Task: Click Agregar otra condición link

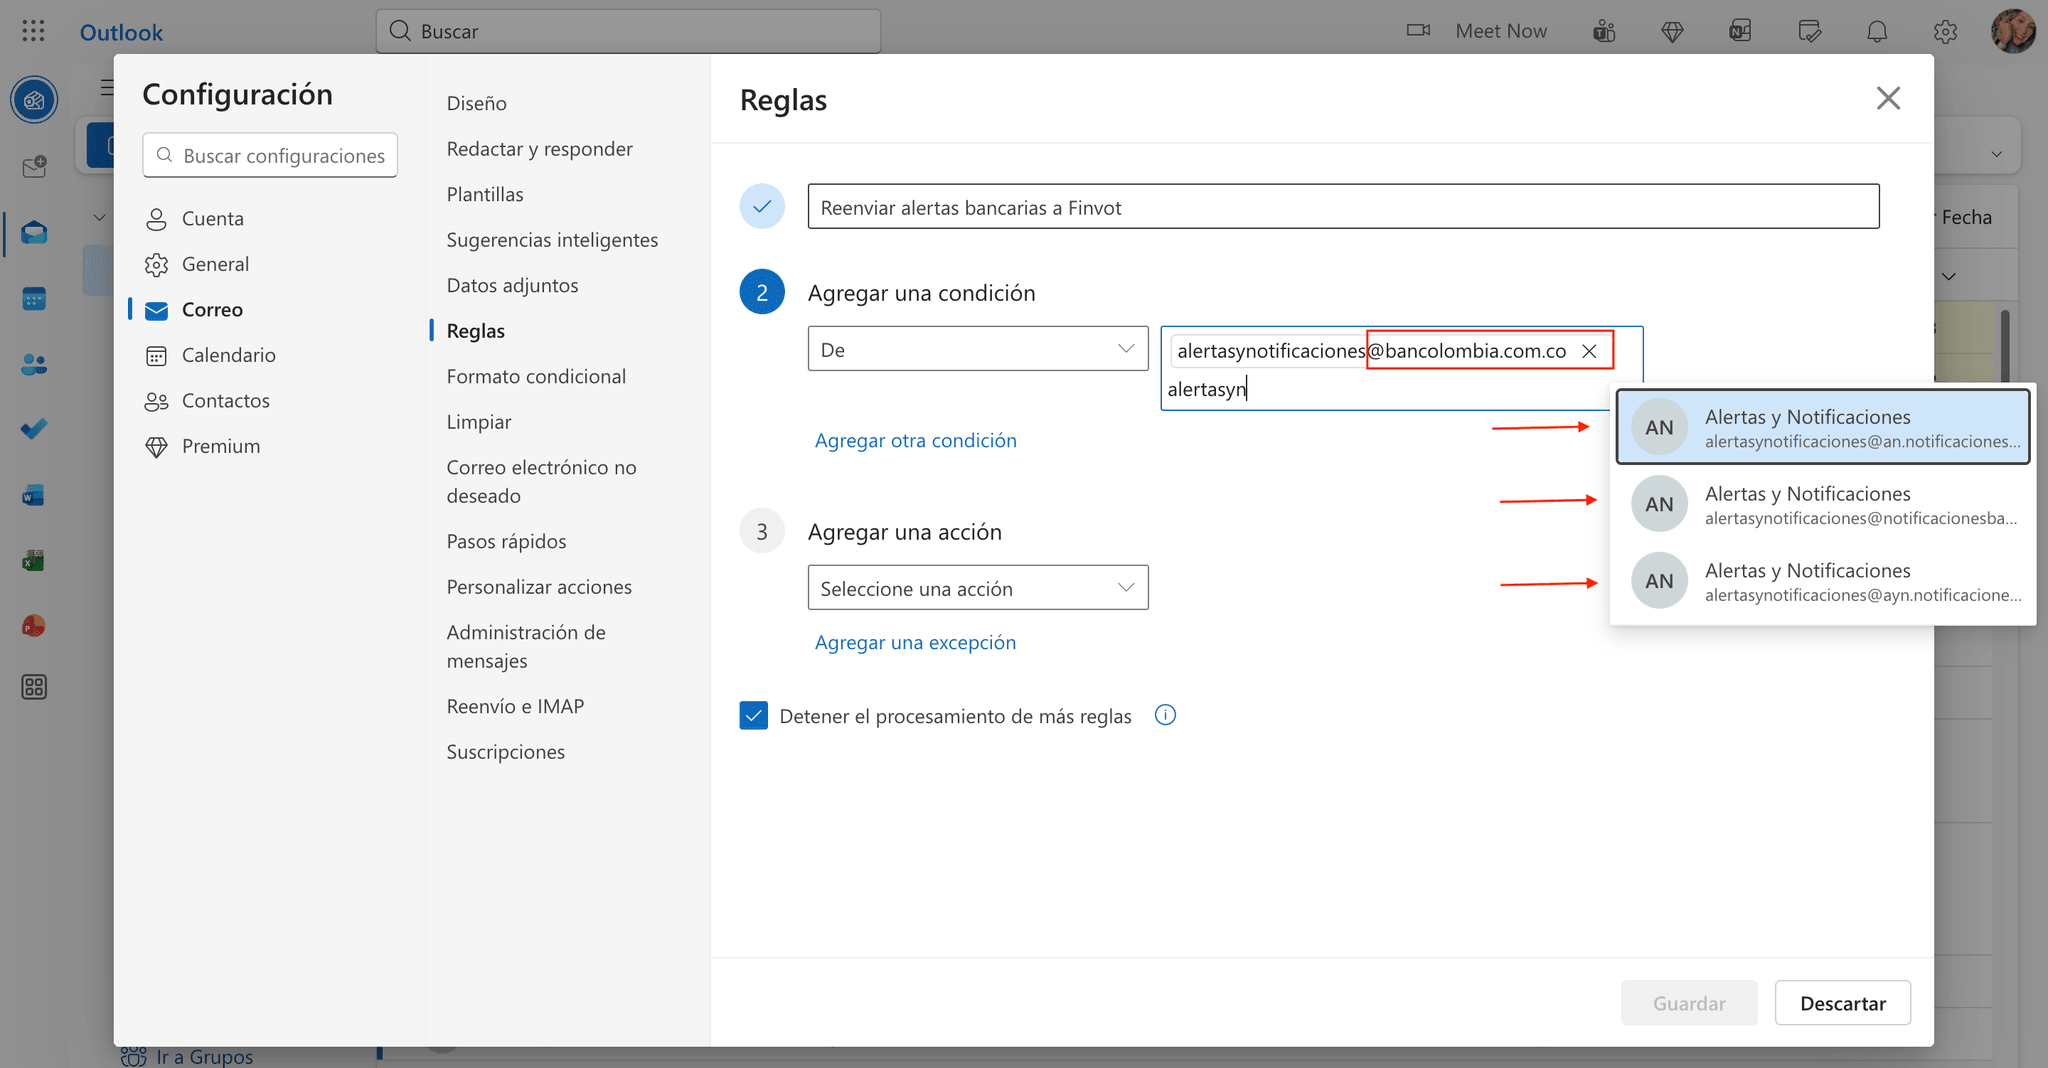Action: (915, 440)
